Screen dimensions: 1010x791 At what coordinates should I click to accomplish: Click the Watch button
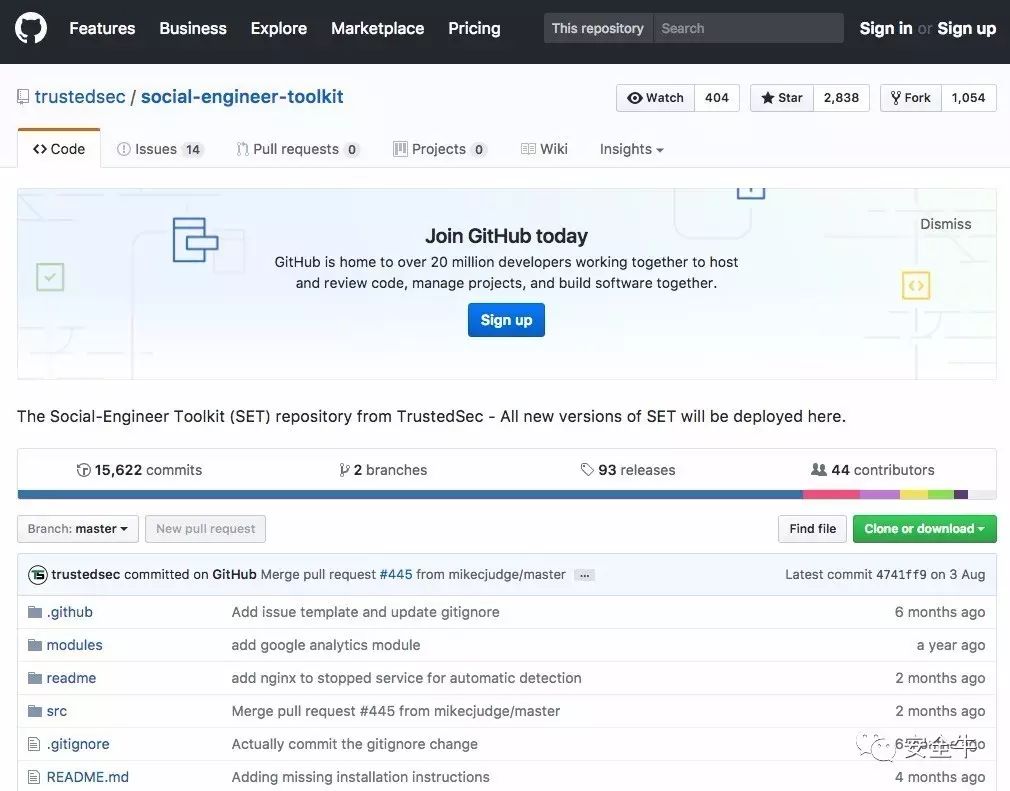coord(655,98)
